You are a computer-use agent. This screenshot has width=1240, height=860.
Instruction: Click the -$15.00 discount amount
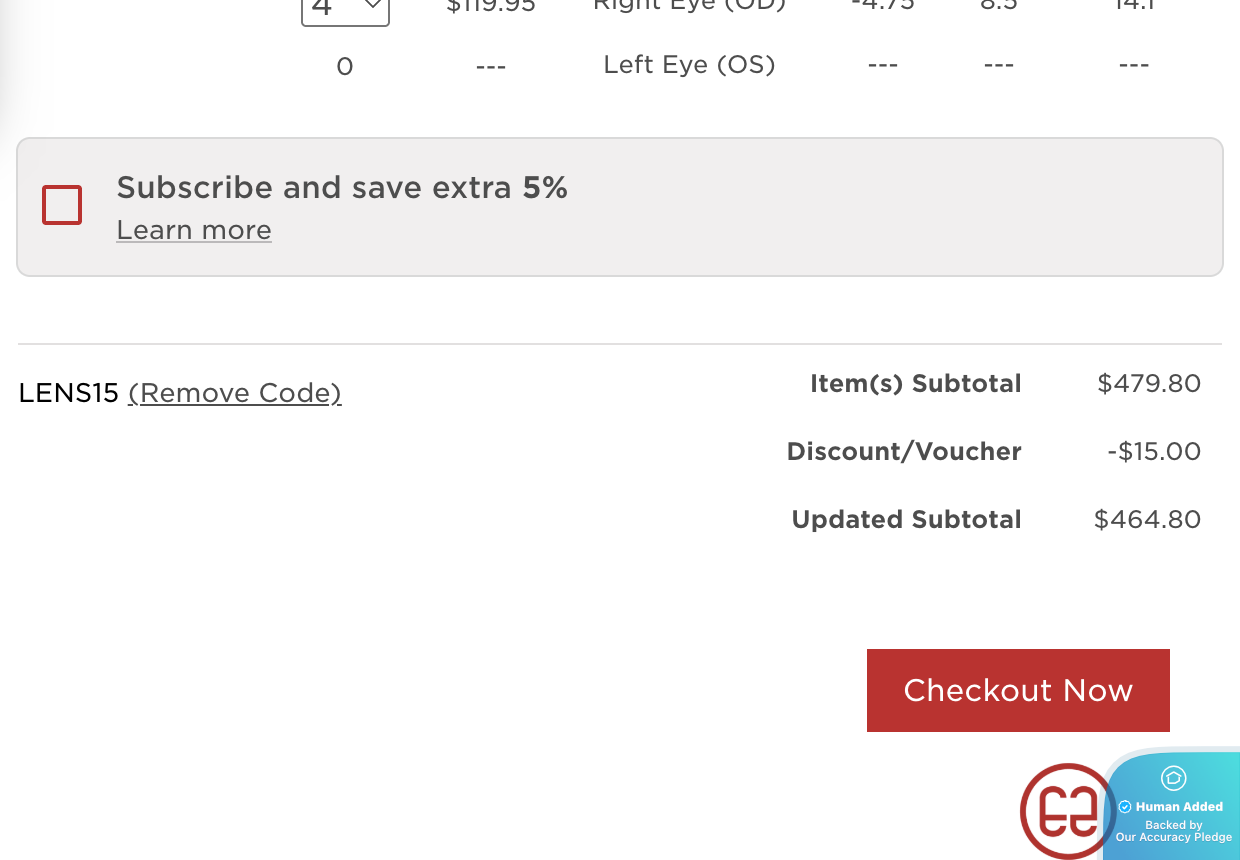point(1154,451)
